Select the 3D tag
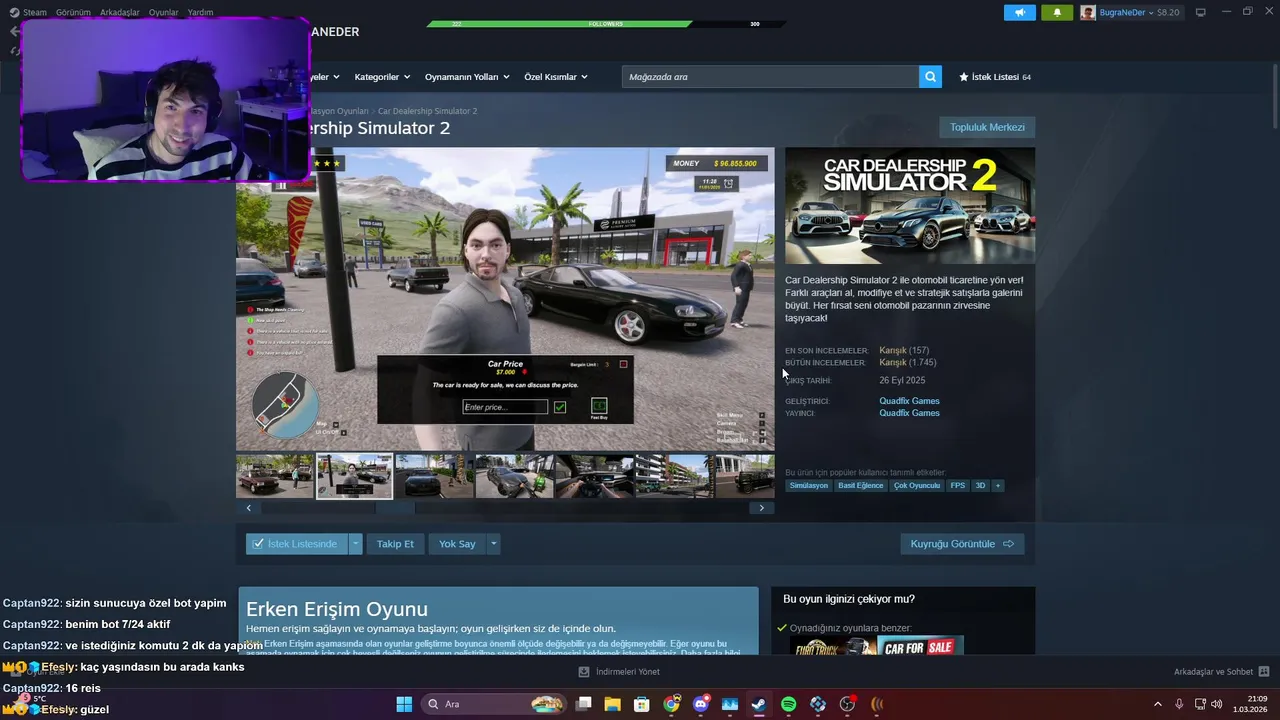The width and height of the screenshot is (1280, 720). click(980, 486)
